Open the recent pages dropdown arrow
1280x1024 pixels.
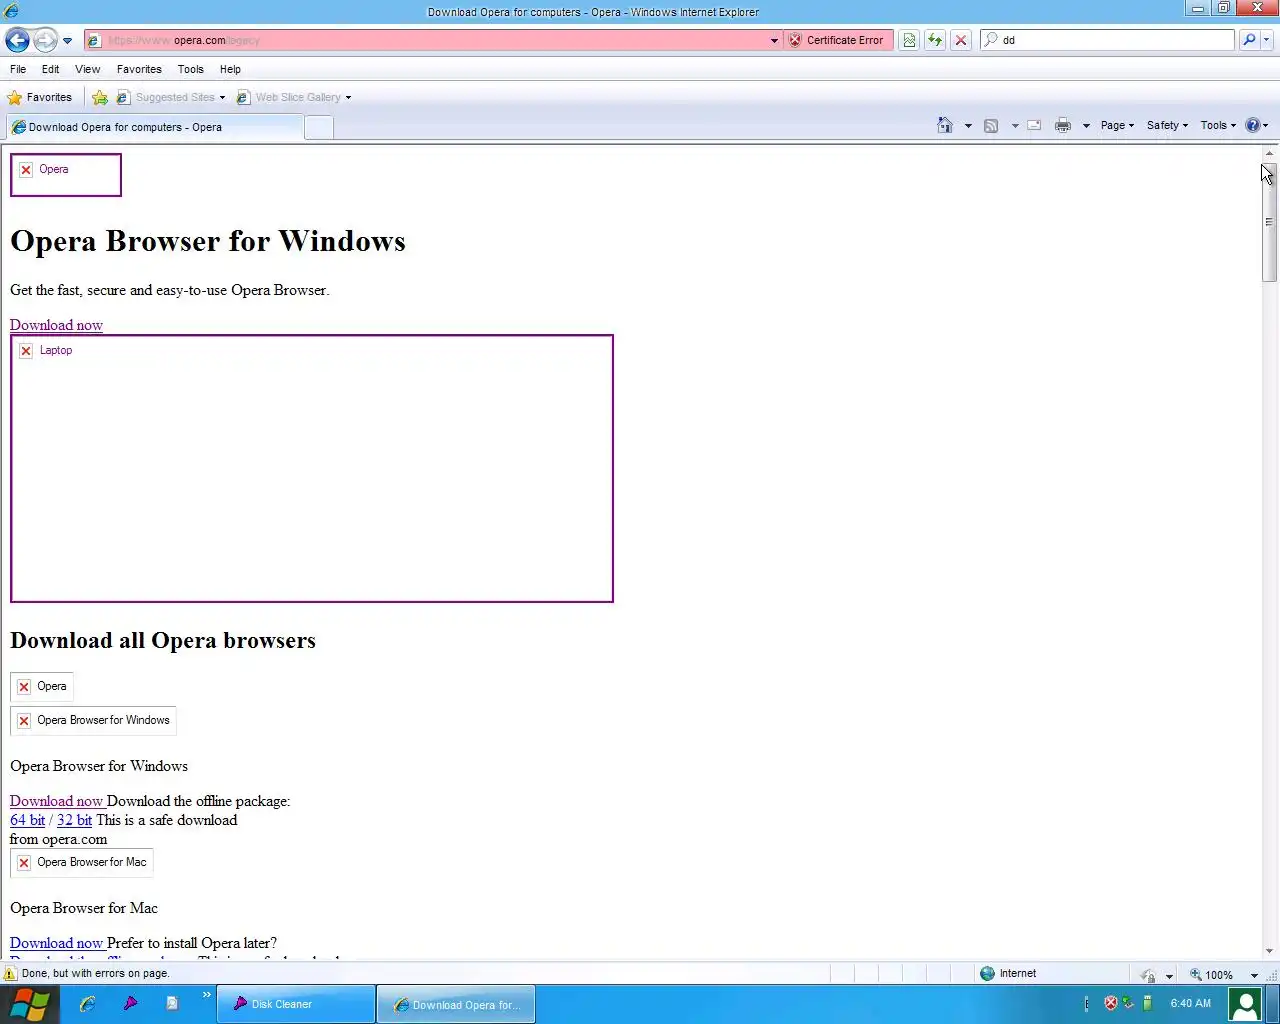pos(67,41)
